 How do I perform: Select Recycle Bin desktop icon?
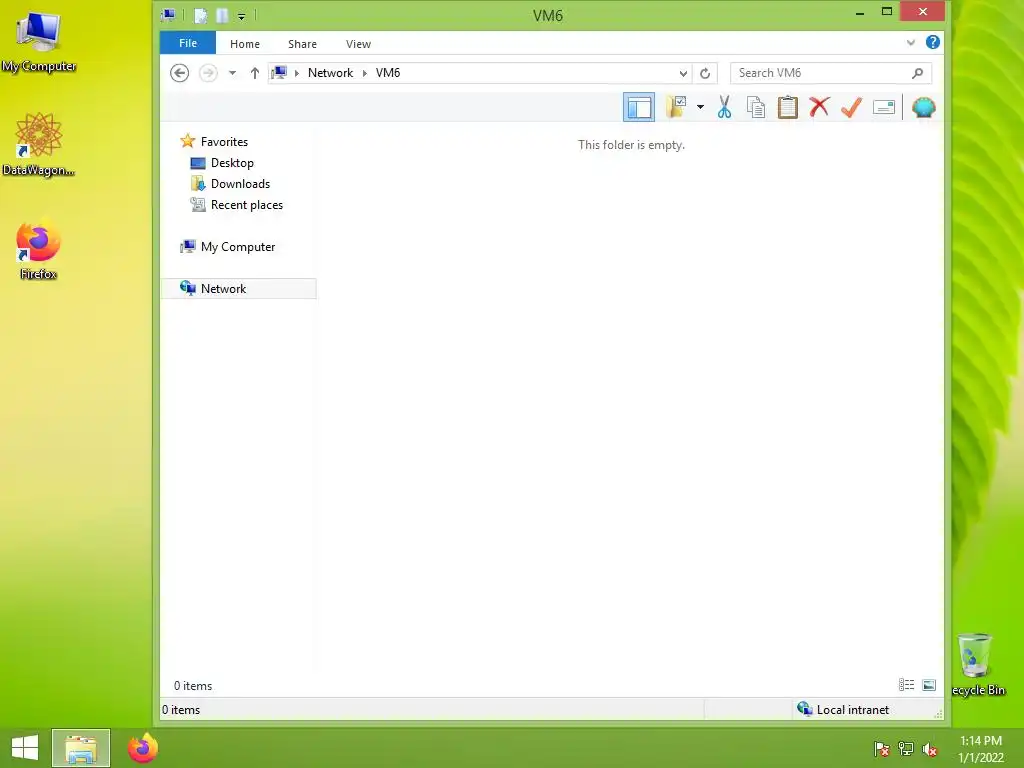click(978, 664)
